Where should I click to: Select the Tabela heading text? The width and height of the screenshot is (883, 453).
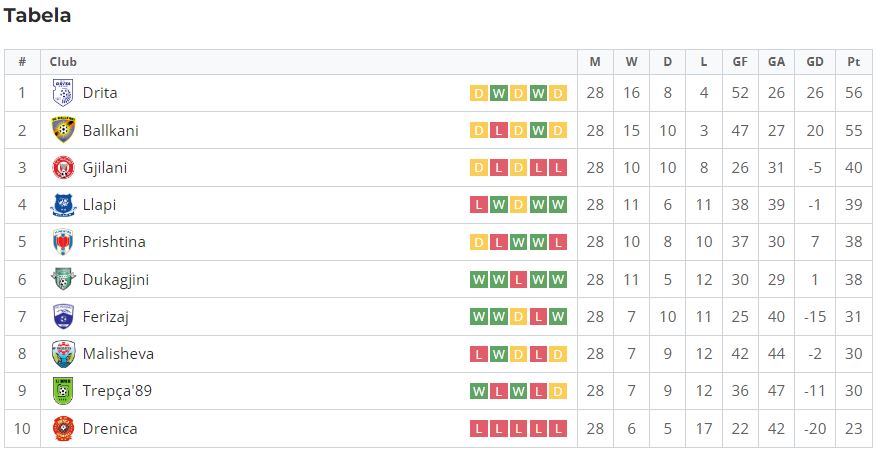(x=38, y=16)
